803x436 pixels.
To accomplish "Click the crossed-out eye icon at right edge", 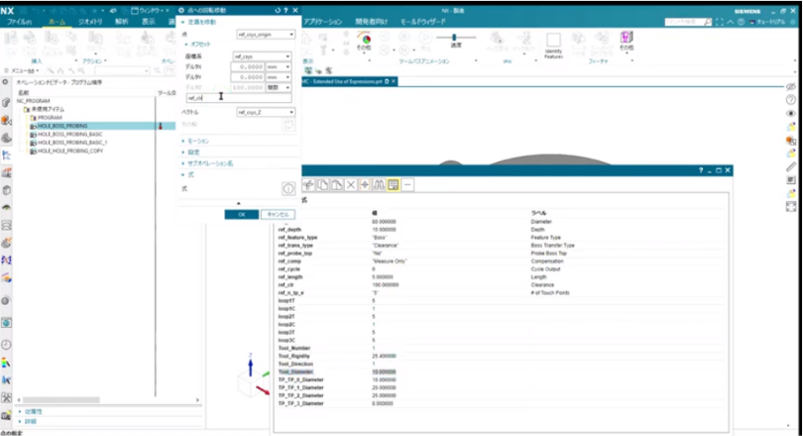I will 791,87.
